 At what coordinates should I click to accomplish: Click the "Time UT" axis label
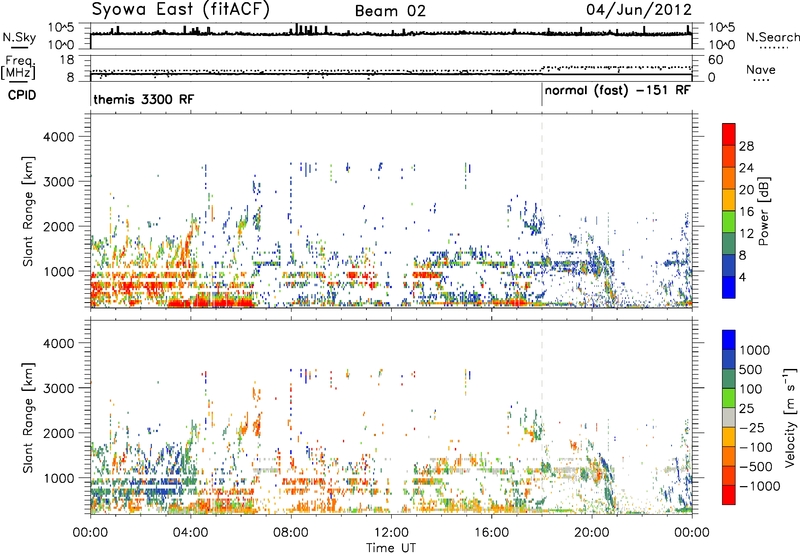pyautogui.click(x=391, y=548)
